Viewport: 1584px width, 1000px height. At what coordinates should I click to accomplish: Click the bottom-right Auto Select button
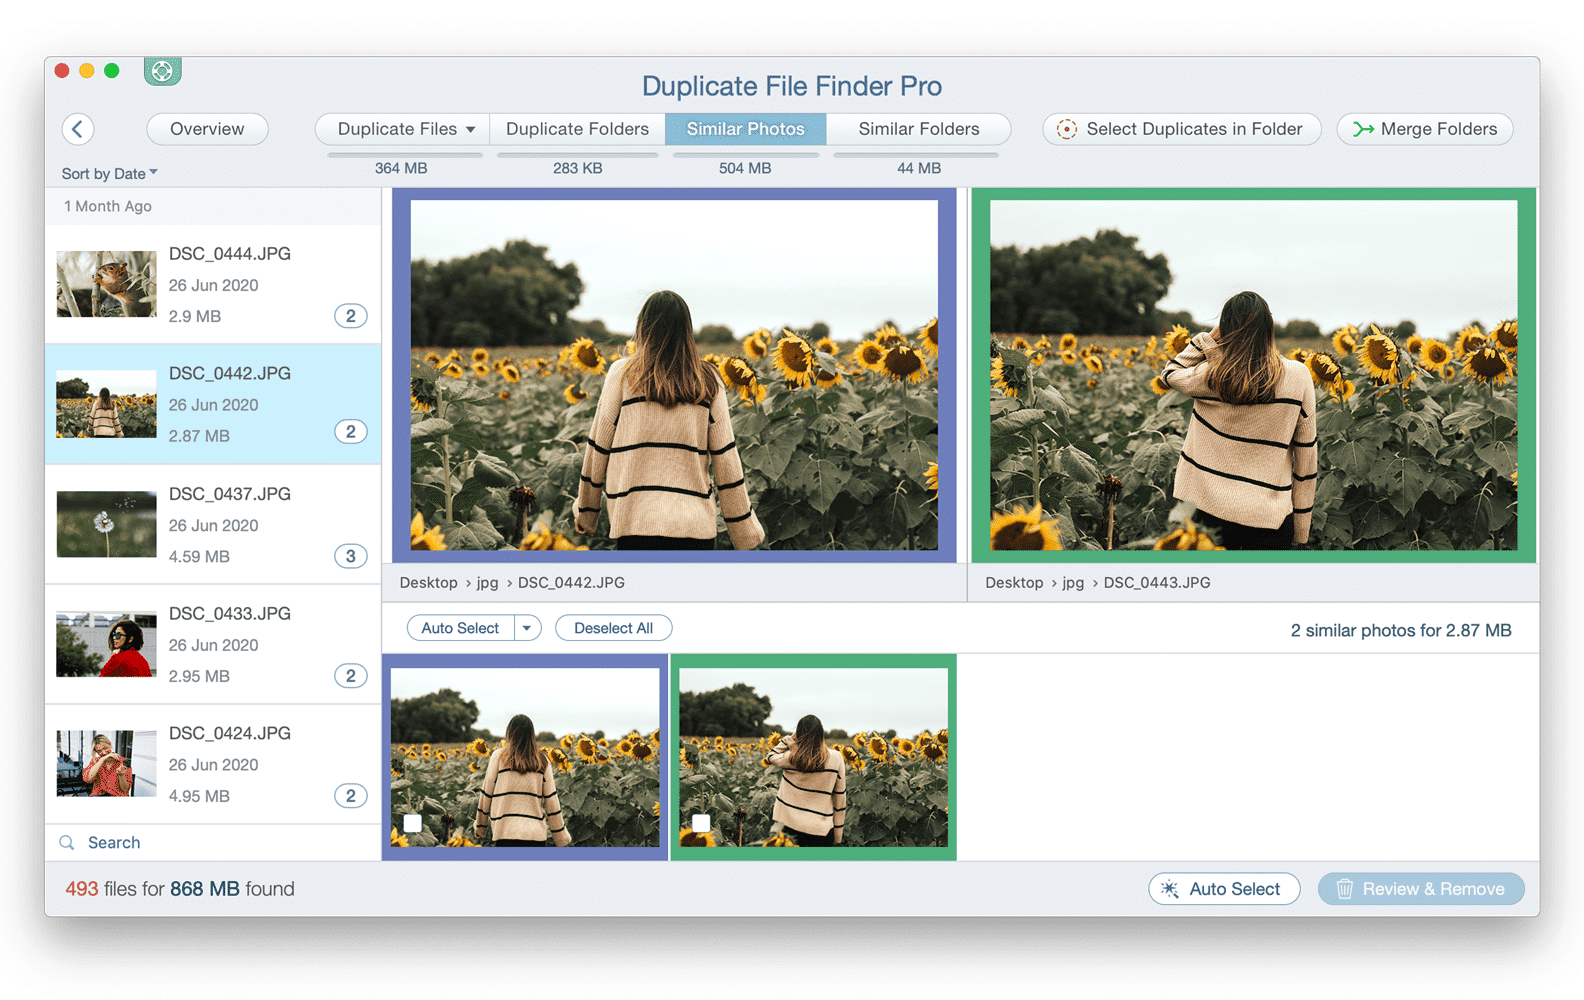click(1224, 889)
